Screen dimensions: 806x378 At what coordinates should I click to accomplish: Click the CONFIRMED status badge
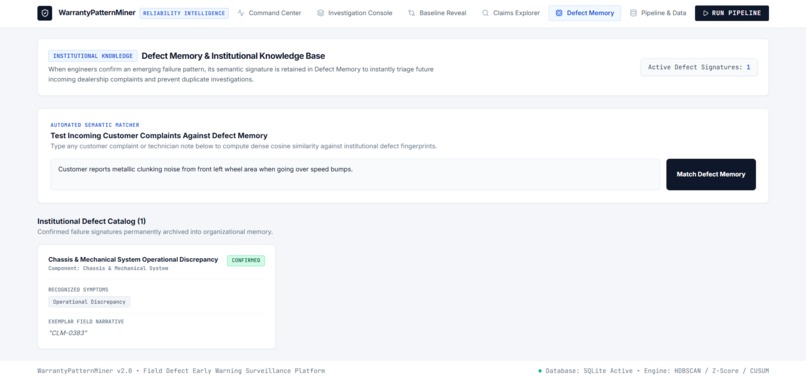(246, 260)
